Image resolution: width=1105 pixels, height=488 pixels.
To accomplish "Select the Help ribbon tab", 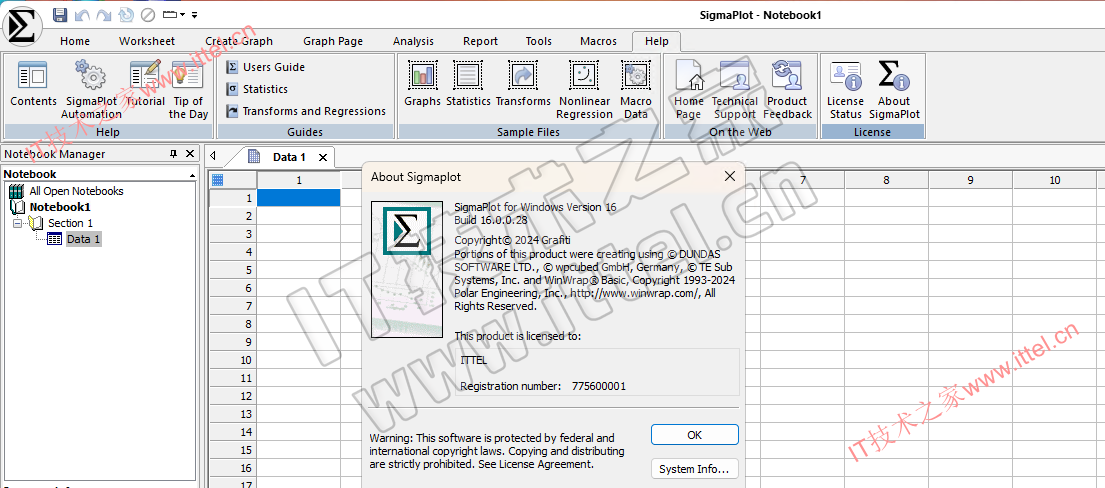I will click(656, 41).
